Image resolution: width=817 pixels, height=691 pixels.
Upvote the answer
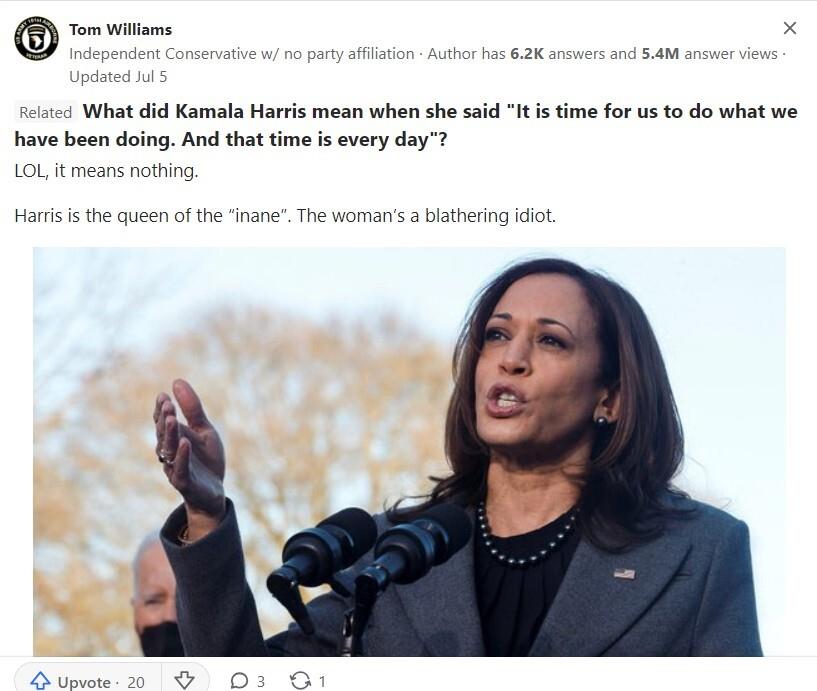point(87,681)
